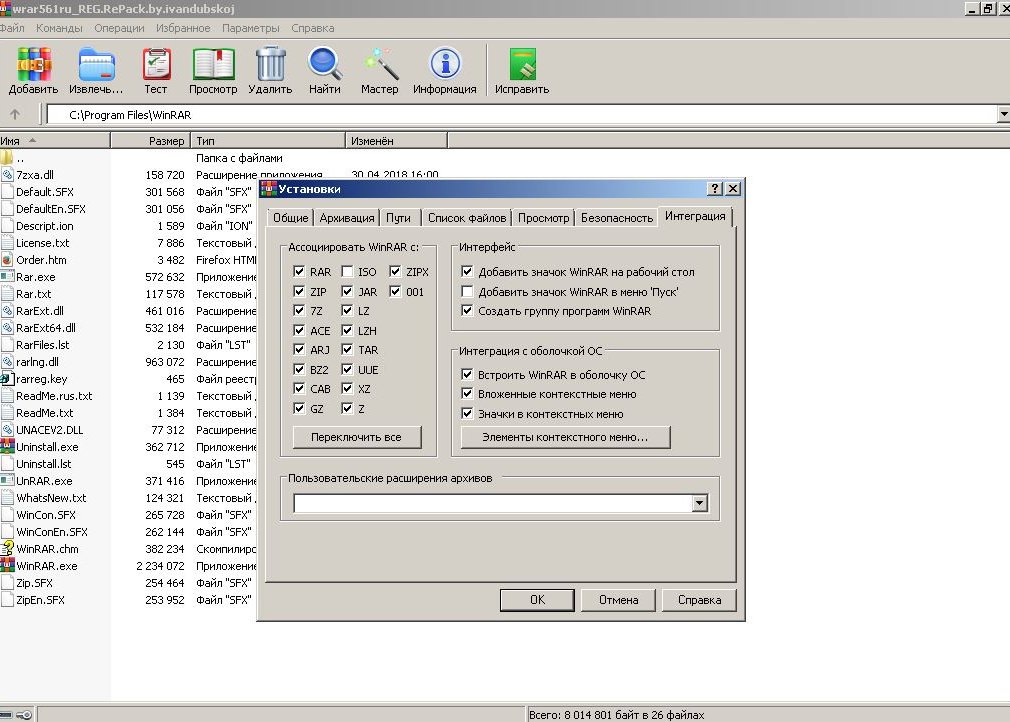Select the Zip.SFX file row
The width and height of the screenshot is (1010, 722).
126,583
